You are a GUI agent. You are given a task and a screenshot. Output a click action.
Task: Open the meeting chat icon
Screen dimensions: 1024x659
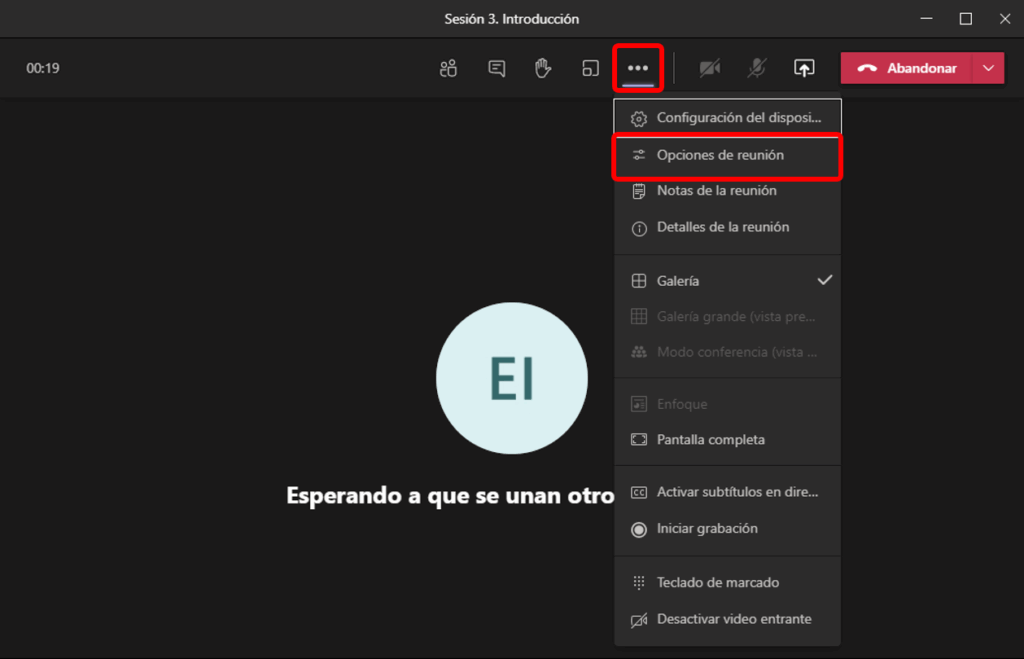click(x=496, y=68)
